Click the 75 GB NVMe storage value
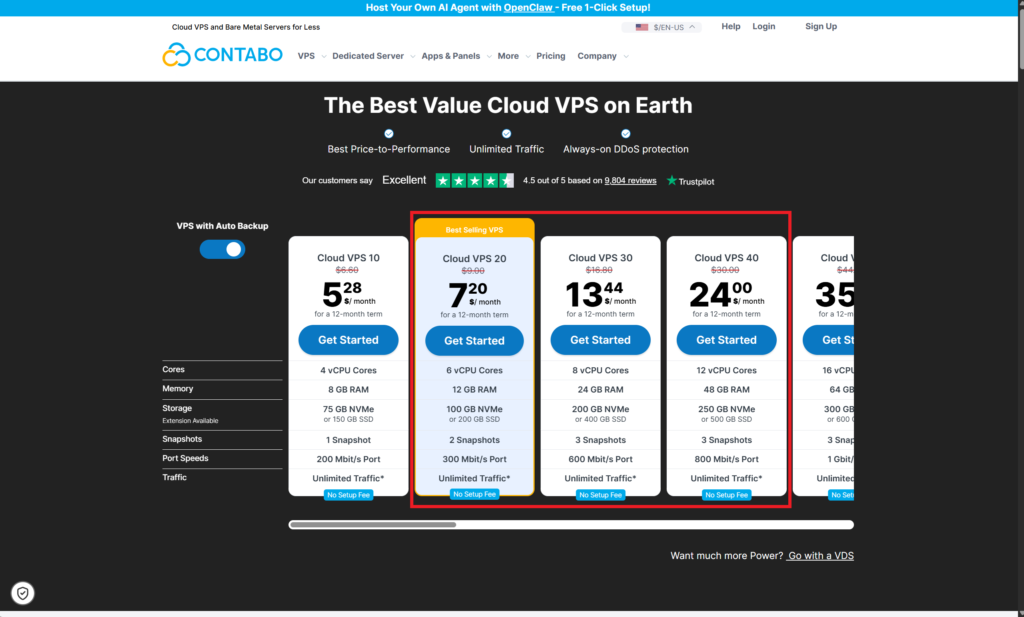 348,409
